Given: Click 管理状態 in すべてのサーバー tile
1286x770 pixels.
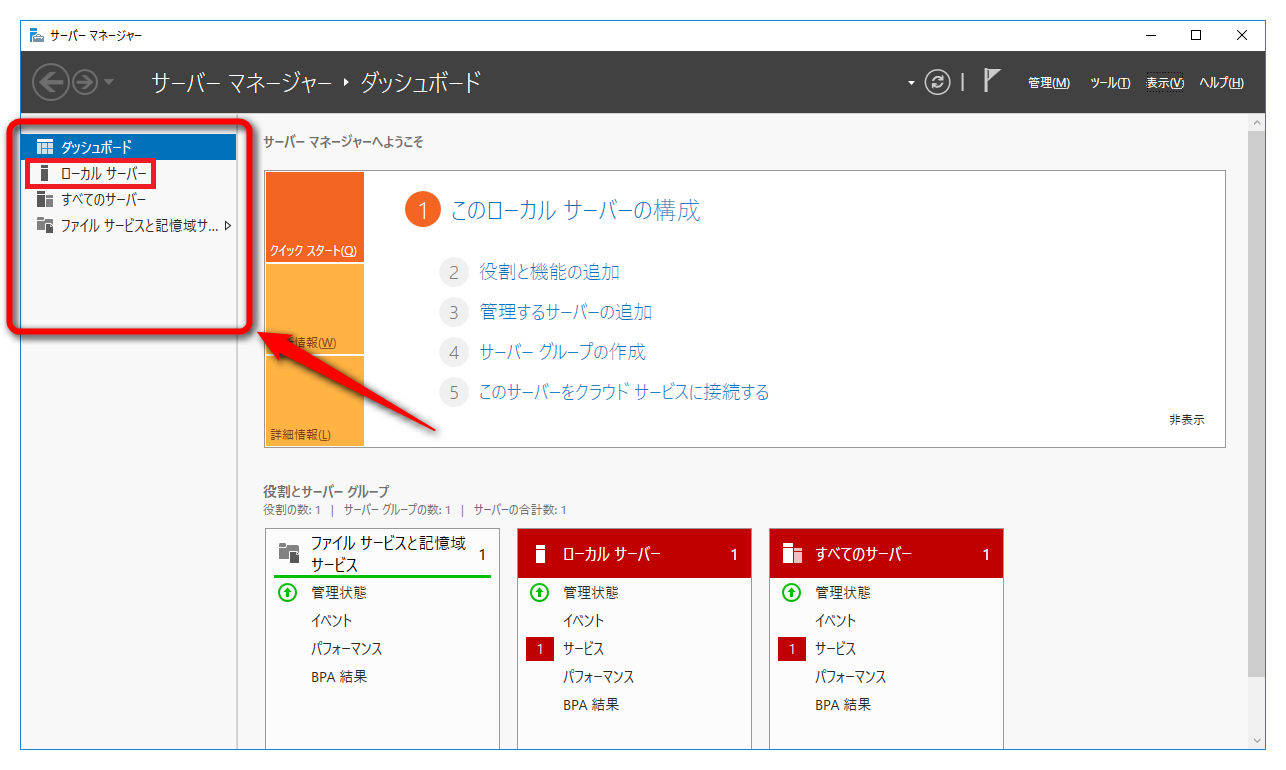Looking at the screenshot, I should [843, 592].
